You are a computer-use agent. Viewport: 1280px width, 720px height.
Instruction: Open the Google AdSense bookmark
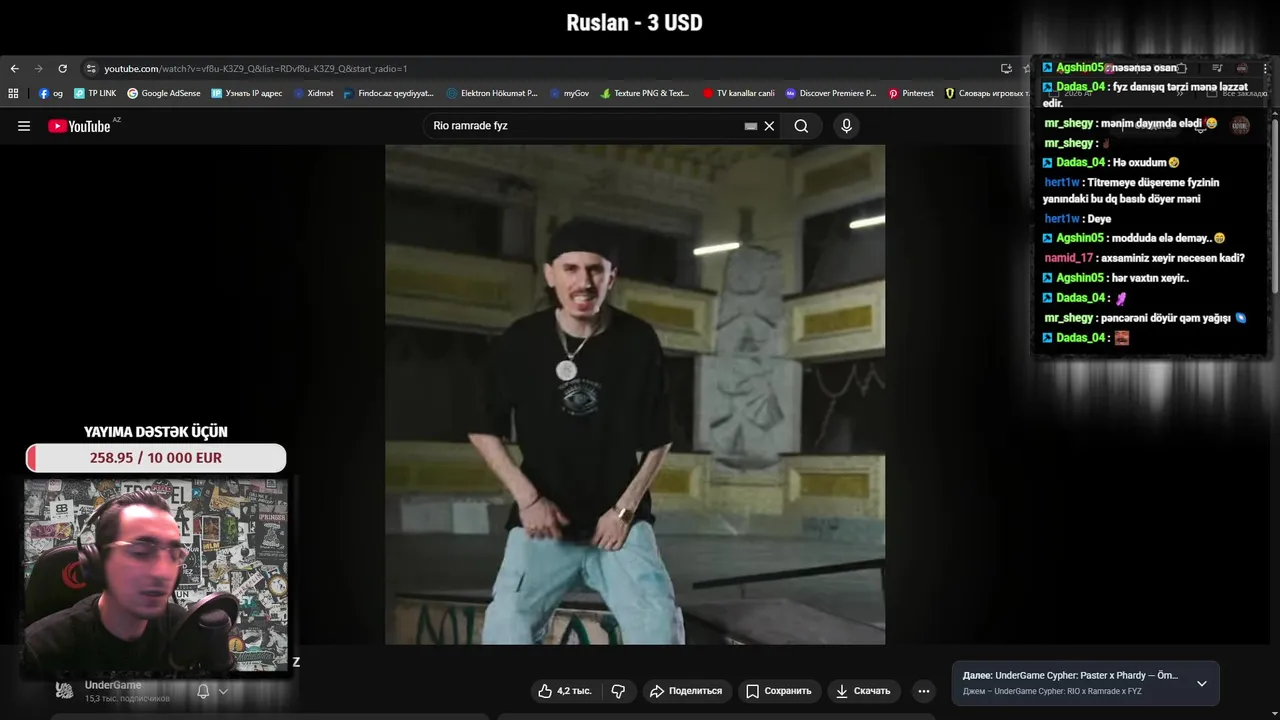point(164,93)
